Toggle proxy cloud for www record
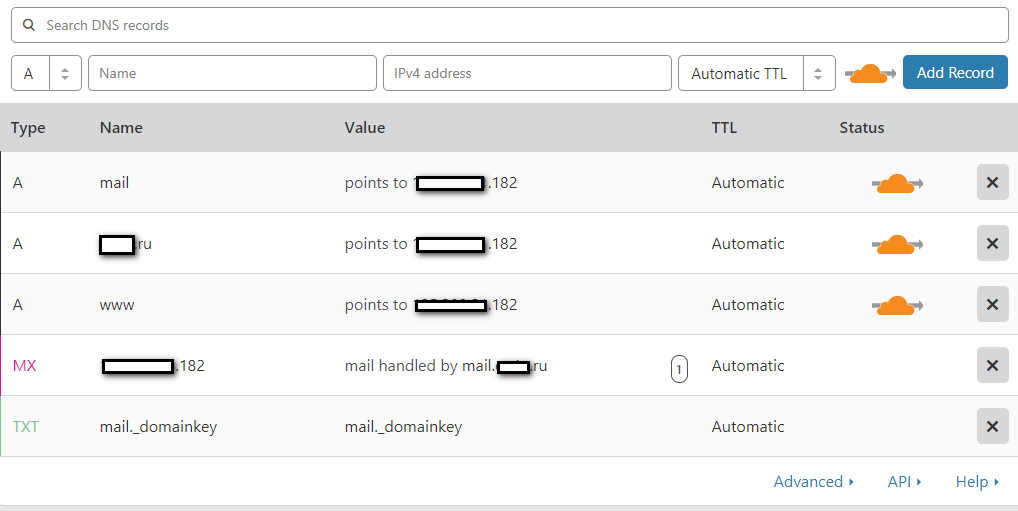1018x511 pixels. (x=897, y=305)
